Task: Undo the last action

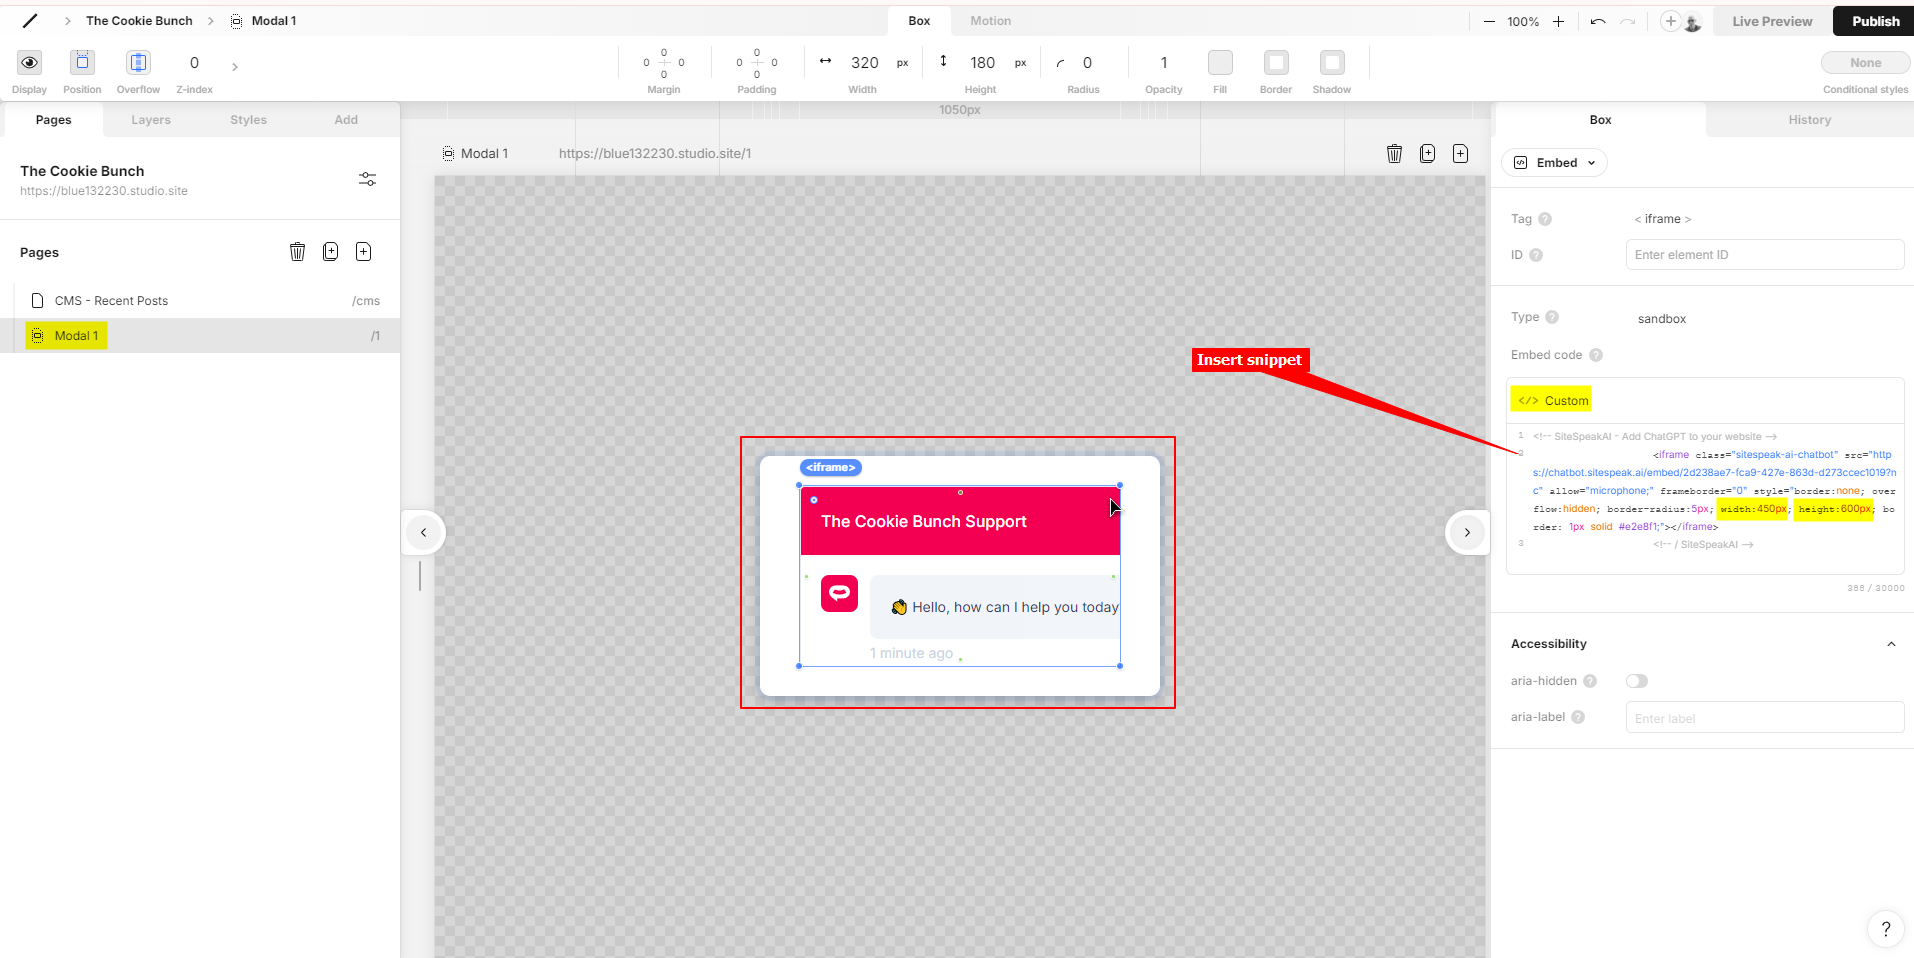Action: [1598, 21]
